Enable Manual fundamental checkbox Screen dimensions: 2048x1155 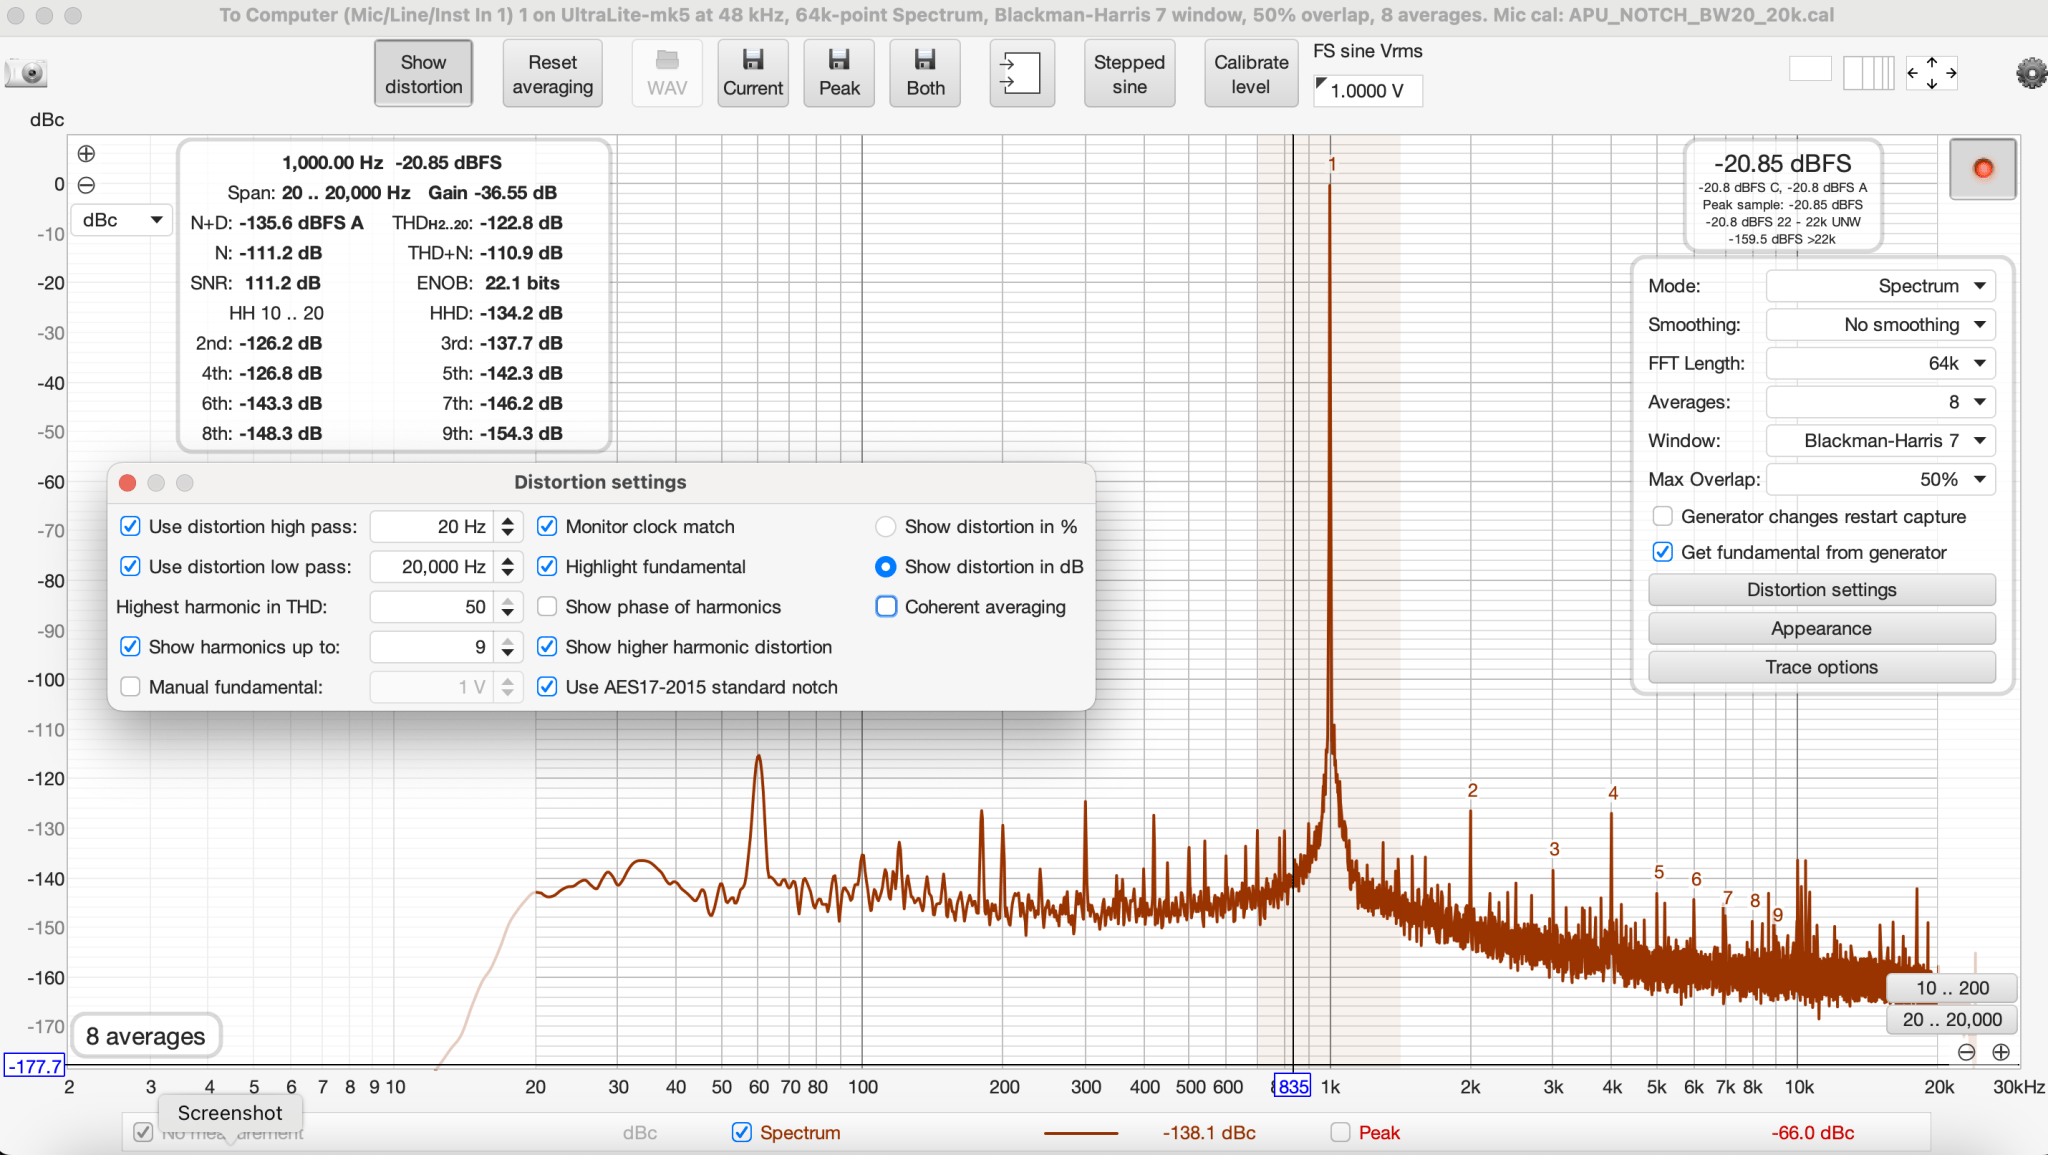pyautogui.click(x=130, y=686)
